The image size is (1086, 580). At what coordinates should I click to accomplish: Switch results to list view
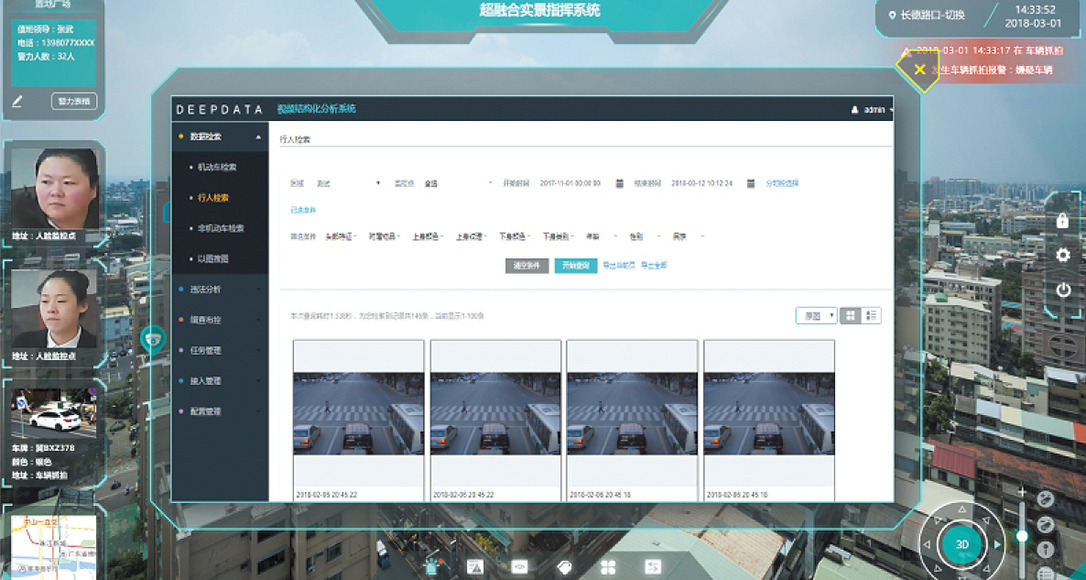[x=871, y=316]
